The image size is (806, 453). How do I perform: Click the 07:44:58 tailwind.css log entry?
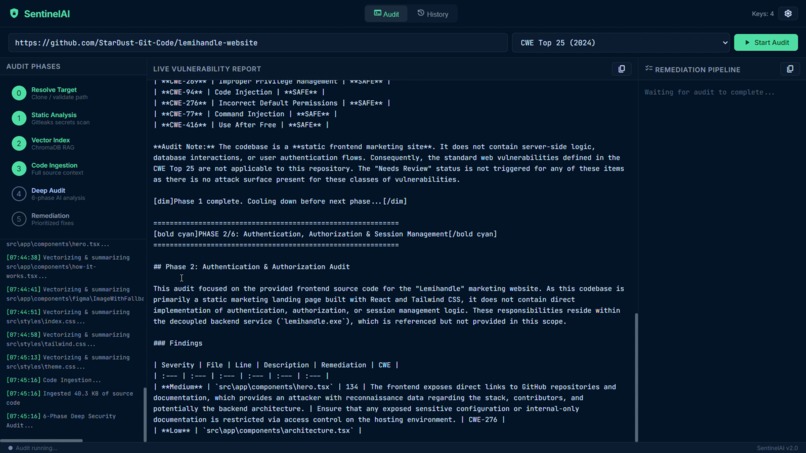point(68,339)
